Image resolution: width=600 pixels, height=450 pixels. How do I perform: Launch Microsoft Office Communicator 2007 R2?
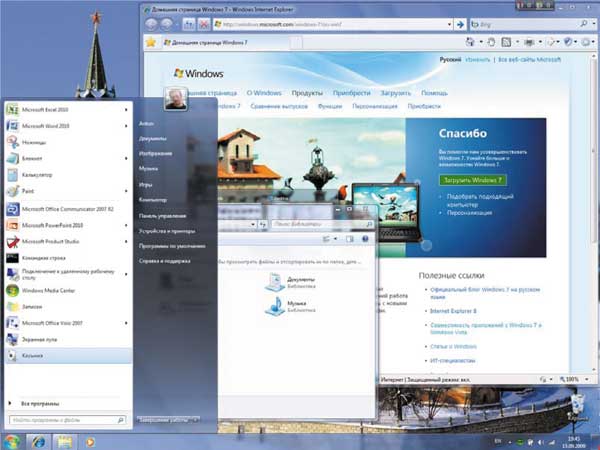tap(67, 209)
